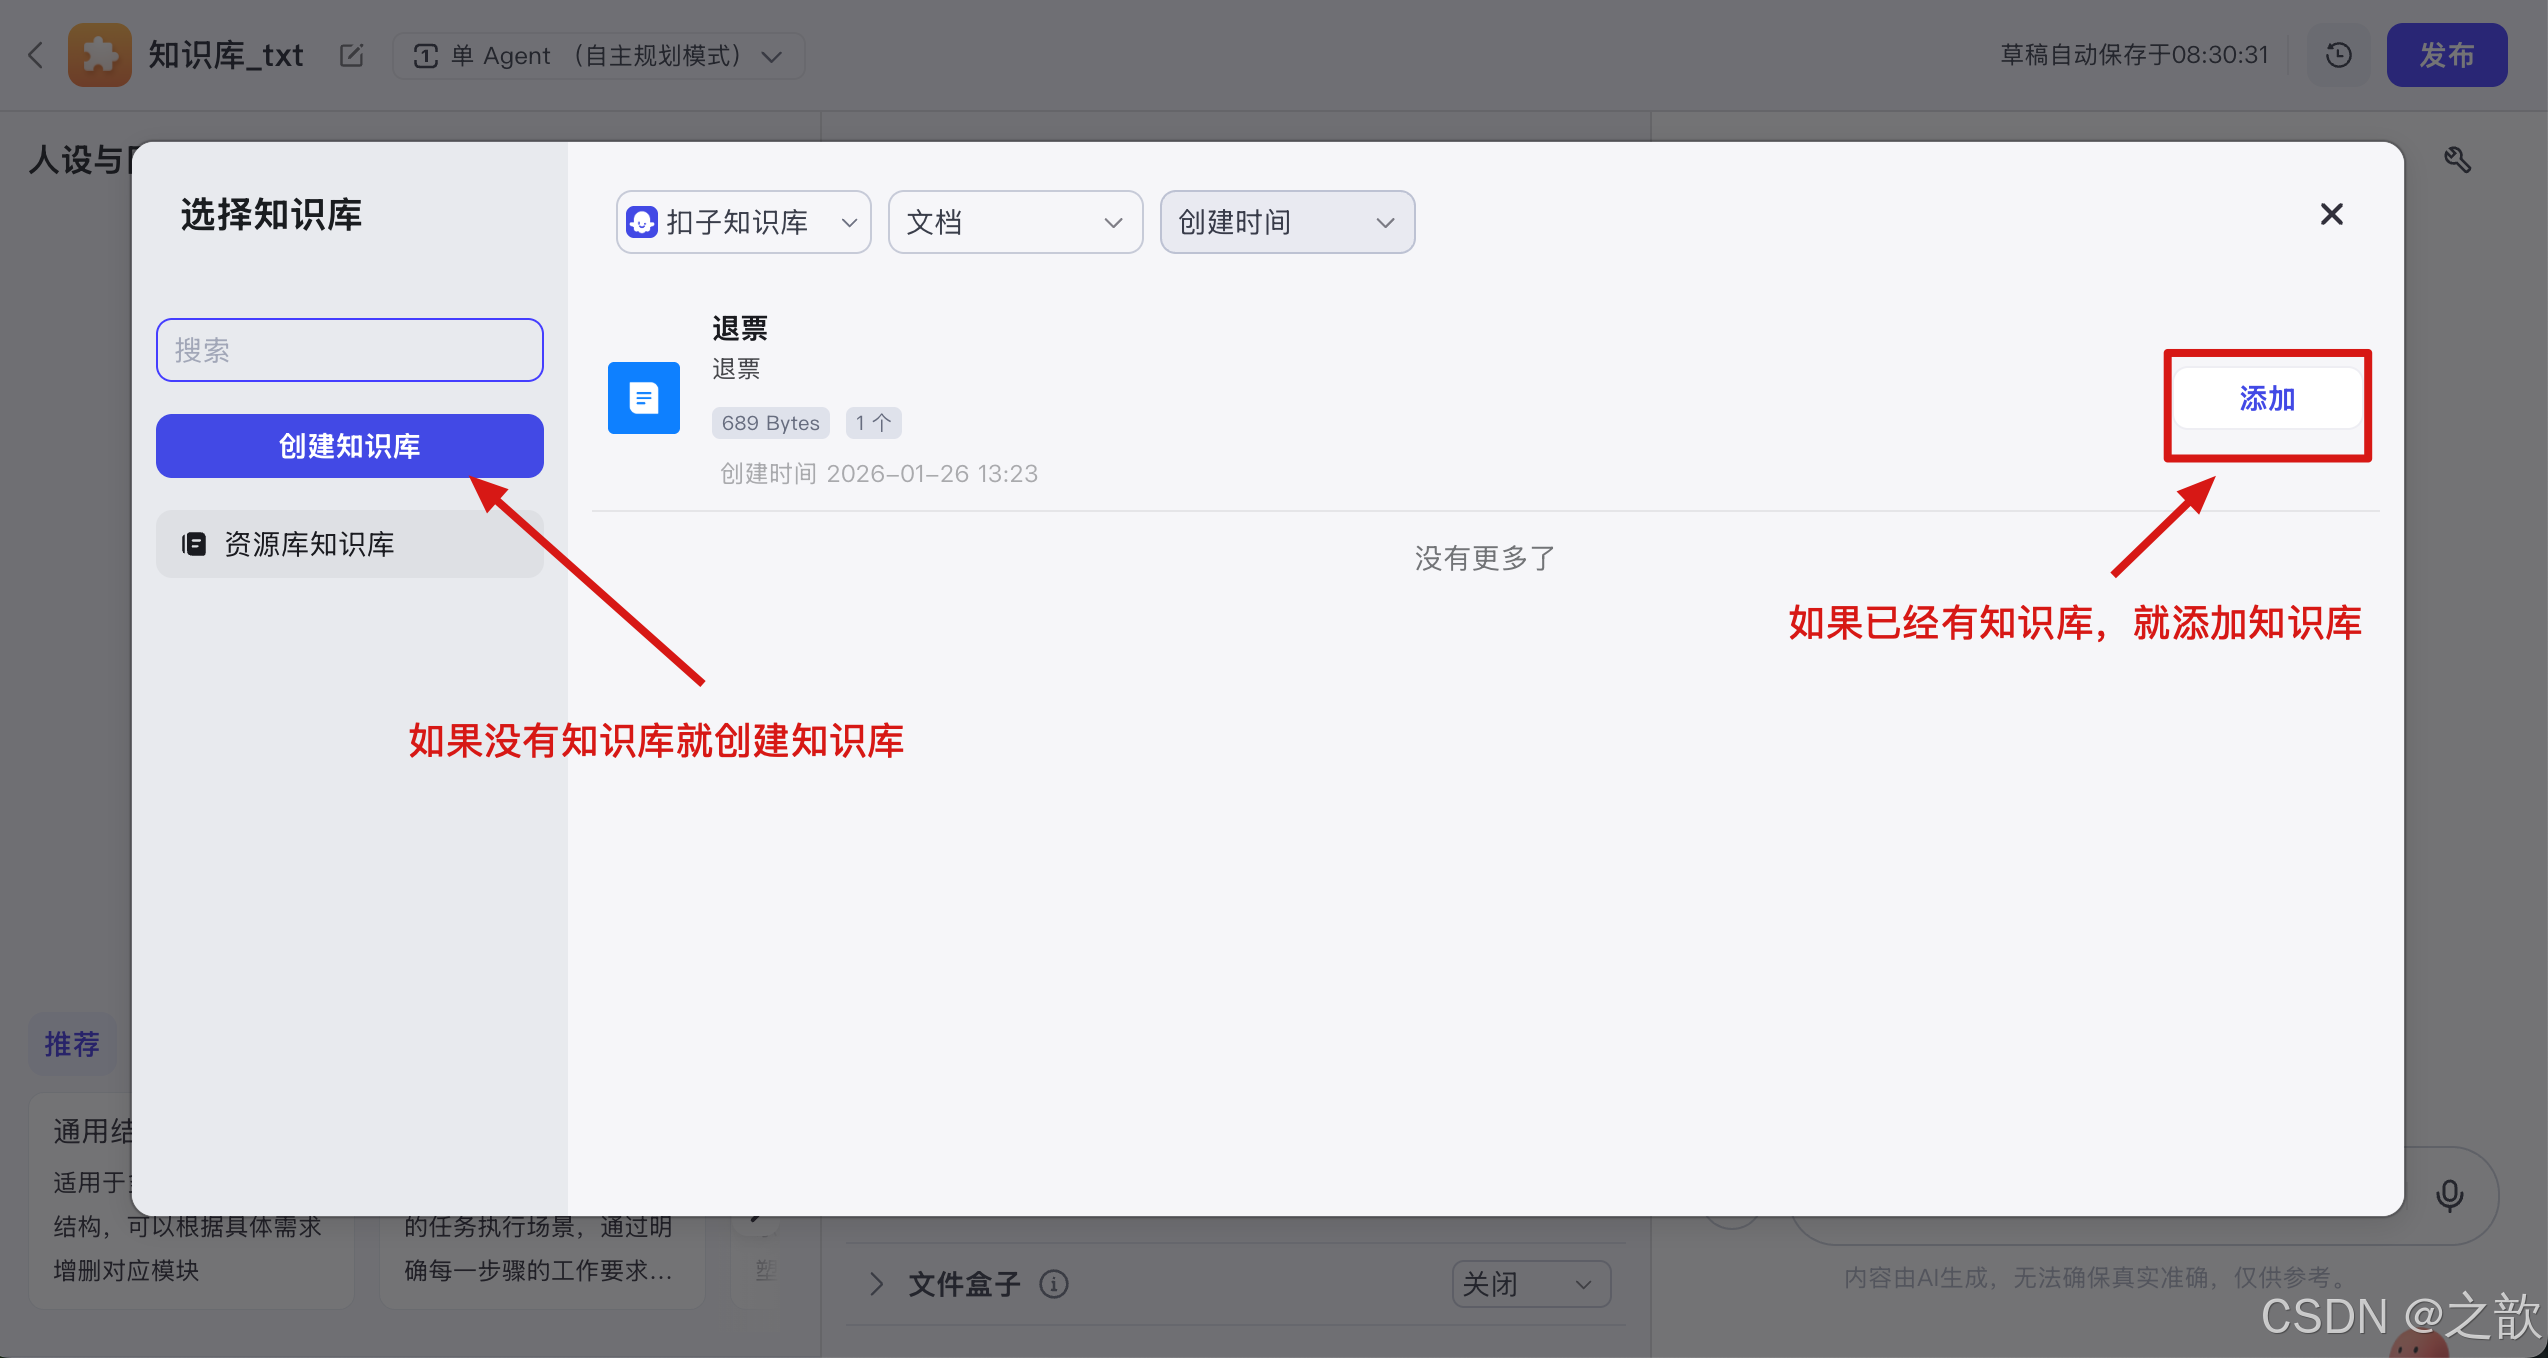Click the 搜索 search input field
Image resolution: width=2548 pixels, height=1358 pixels.
349,349
